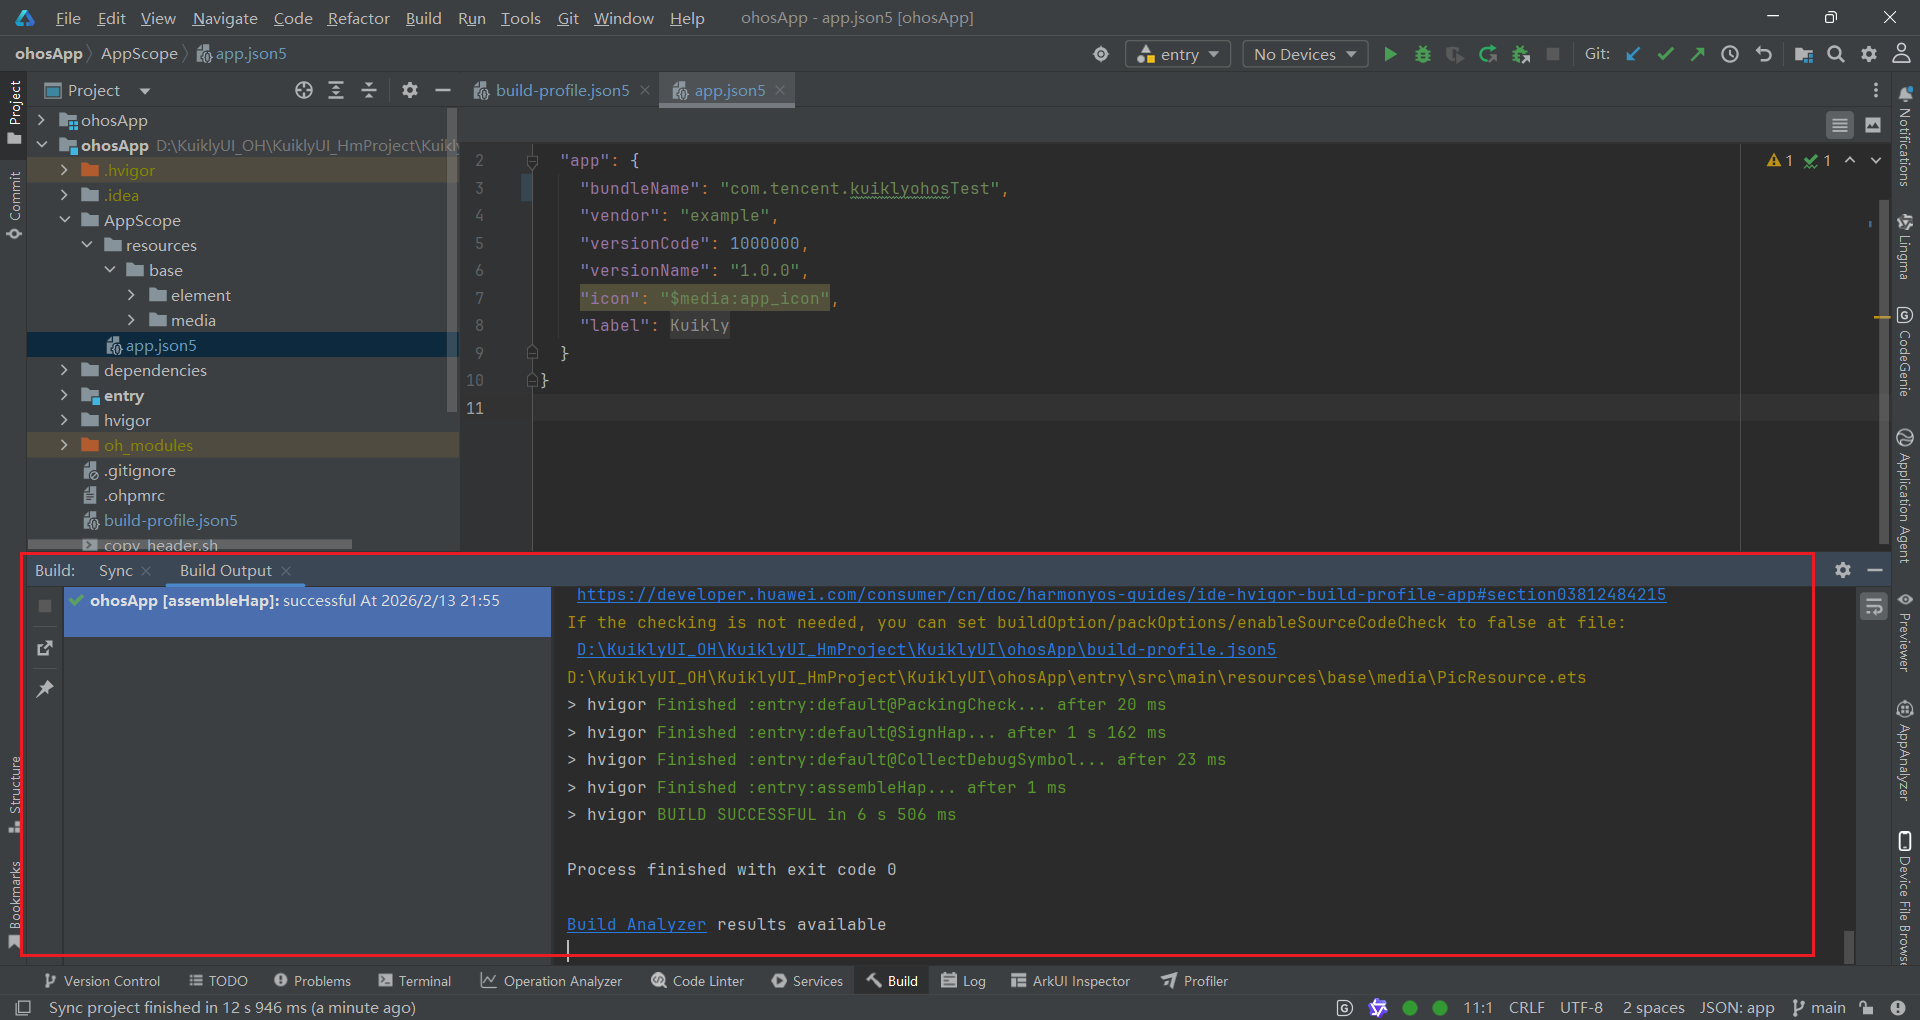Expand the element folder

pyautogui.click(x=131, y=295)
